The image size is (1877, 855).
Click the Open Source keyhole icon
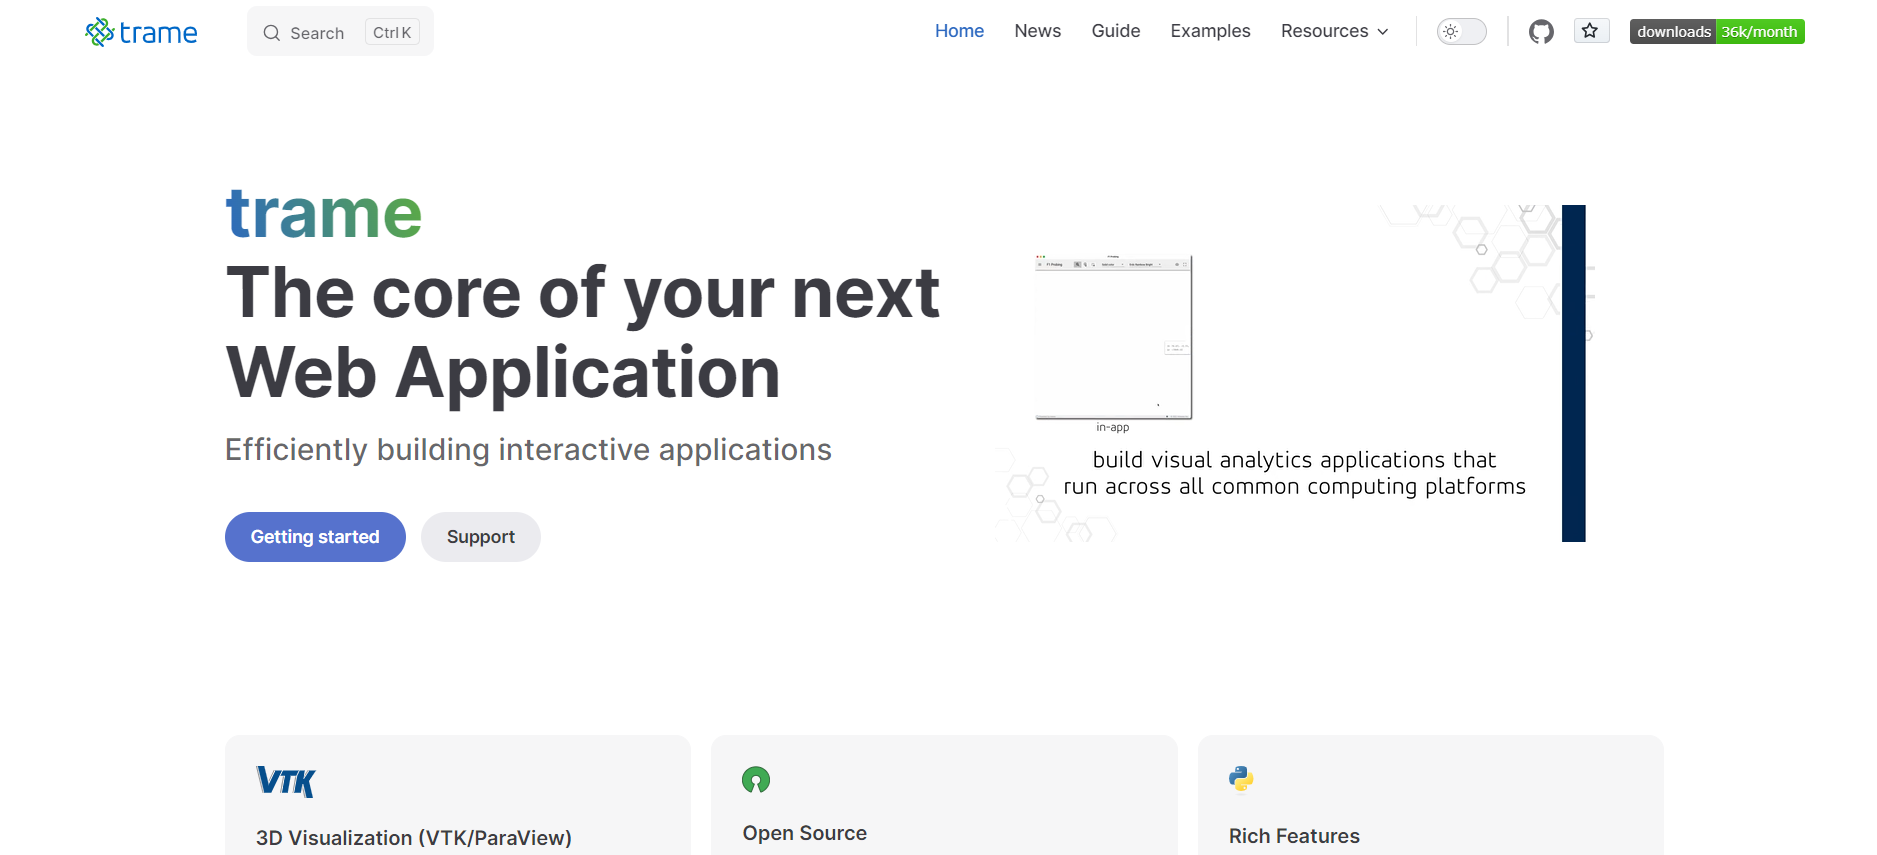756,780
